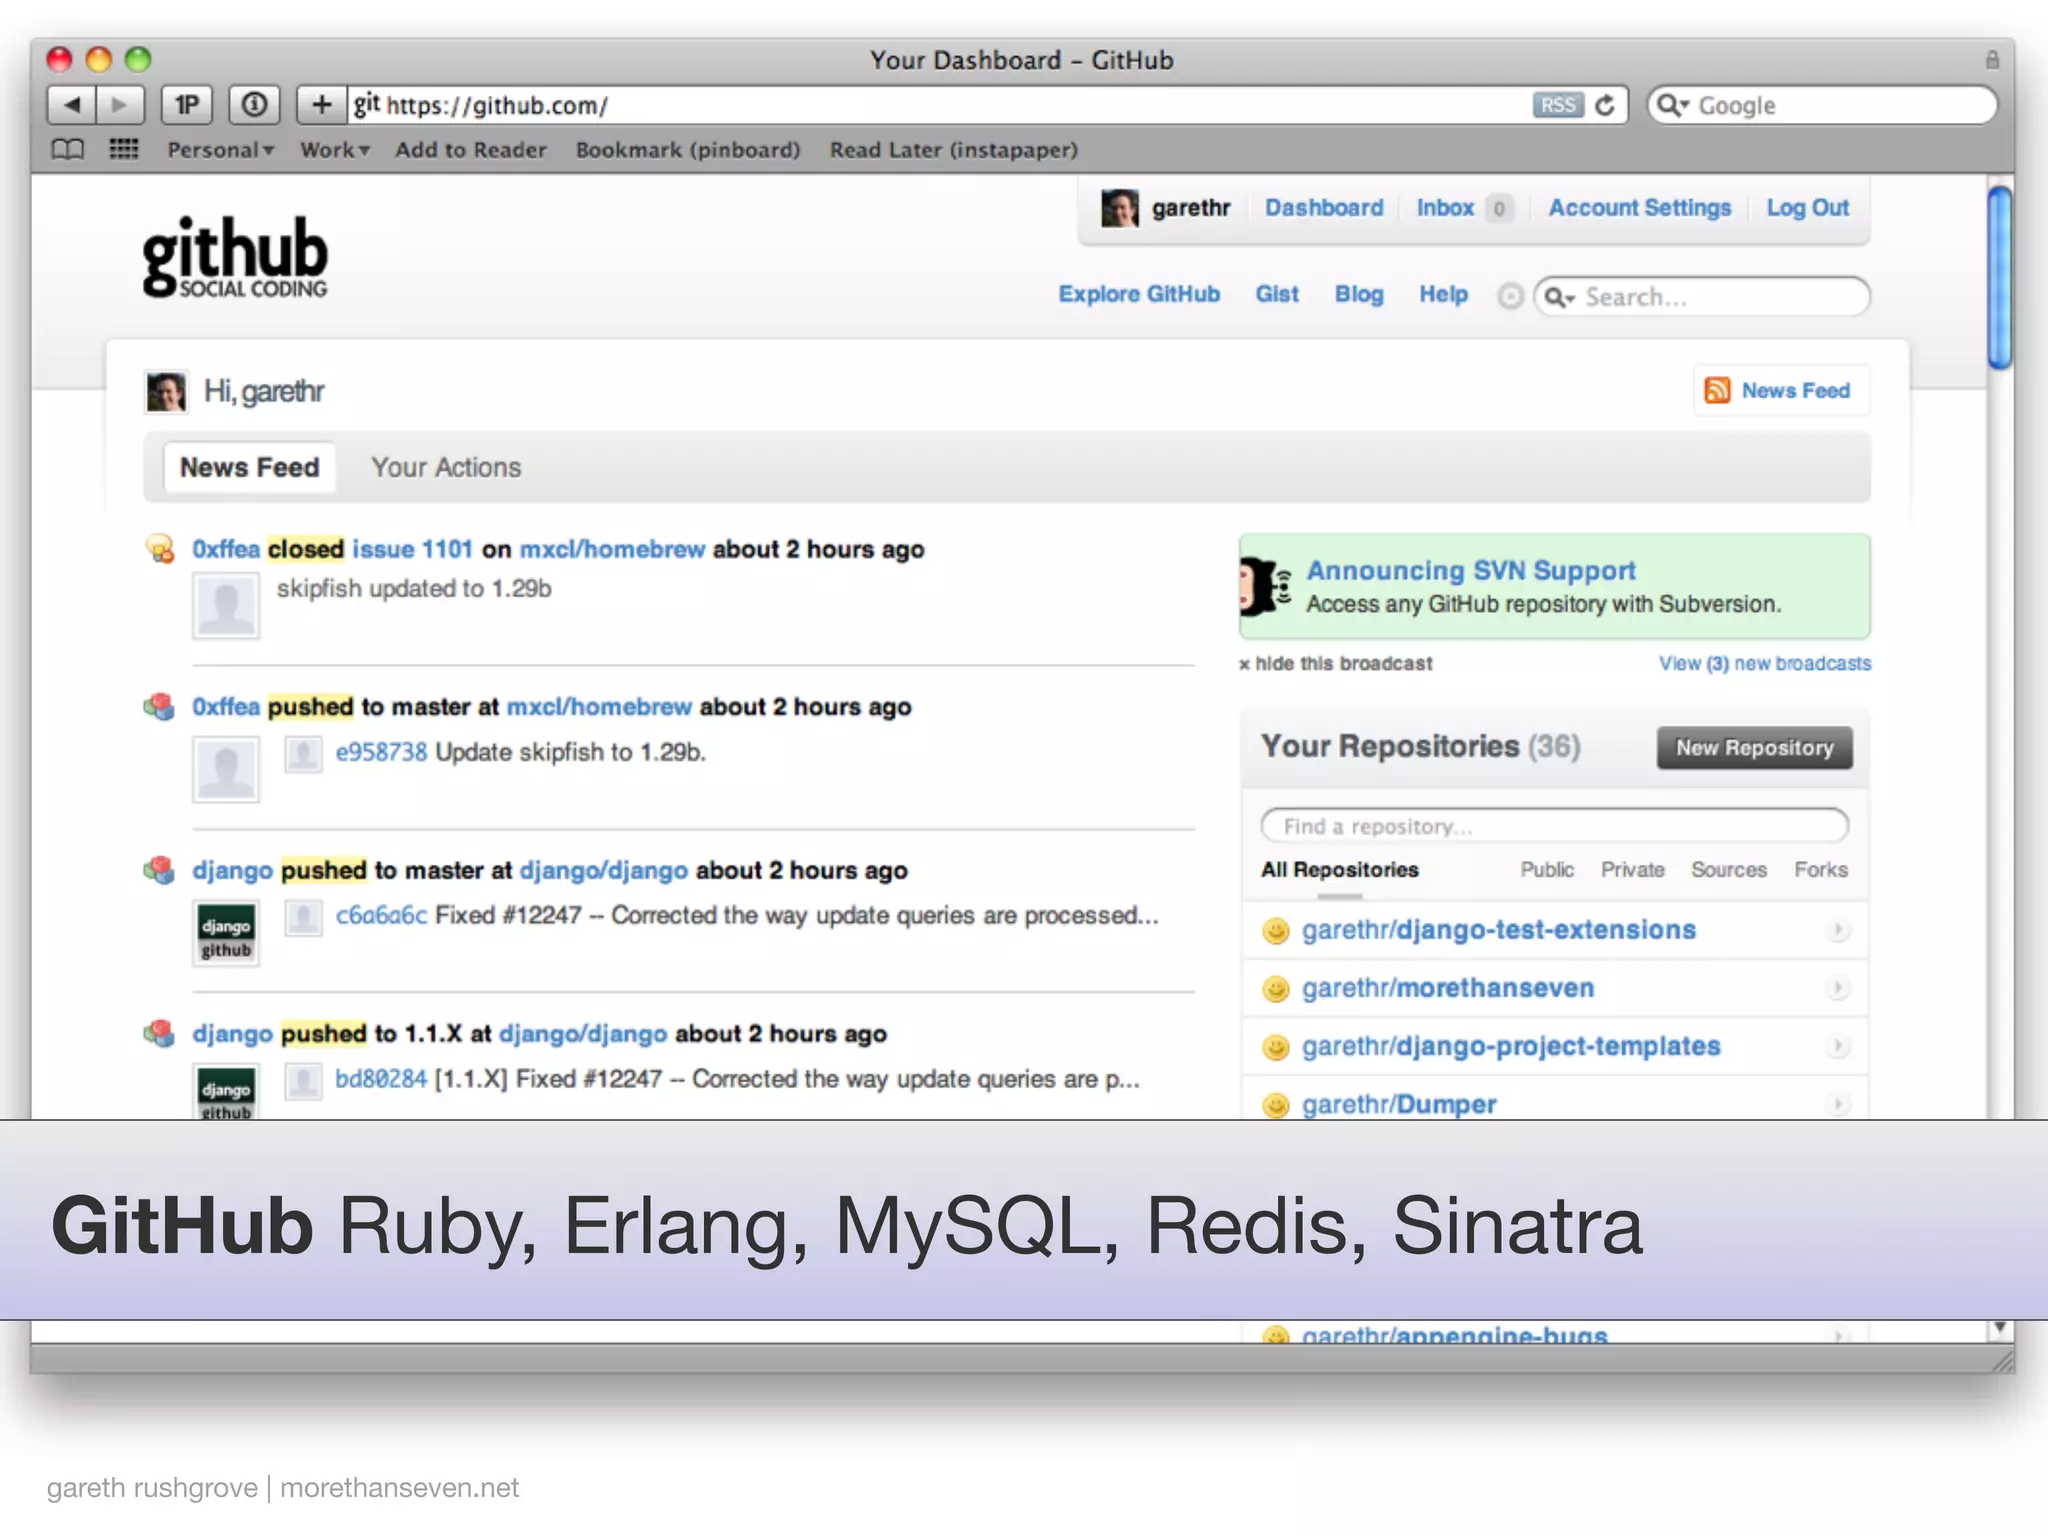Click the Google search field
Screen dimensions: 2048x1536
[1822, 105]
